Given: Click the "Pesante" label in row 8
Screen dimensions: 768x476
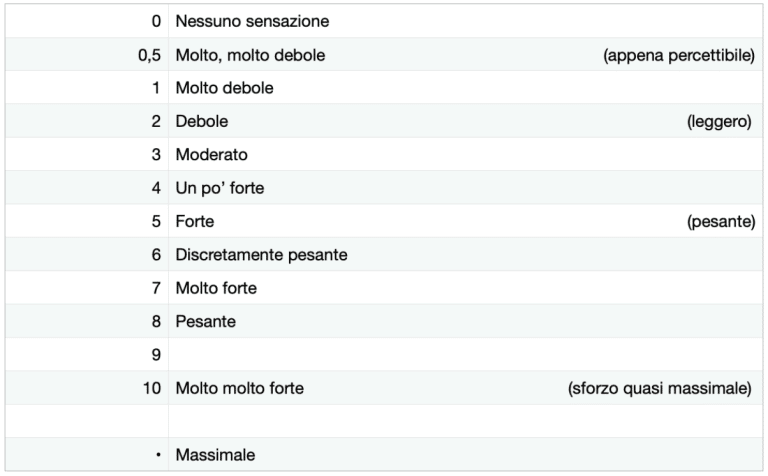Looking at the screenshot, I should (205, 322).
